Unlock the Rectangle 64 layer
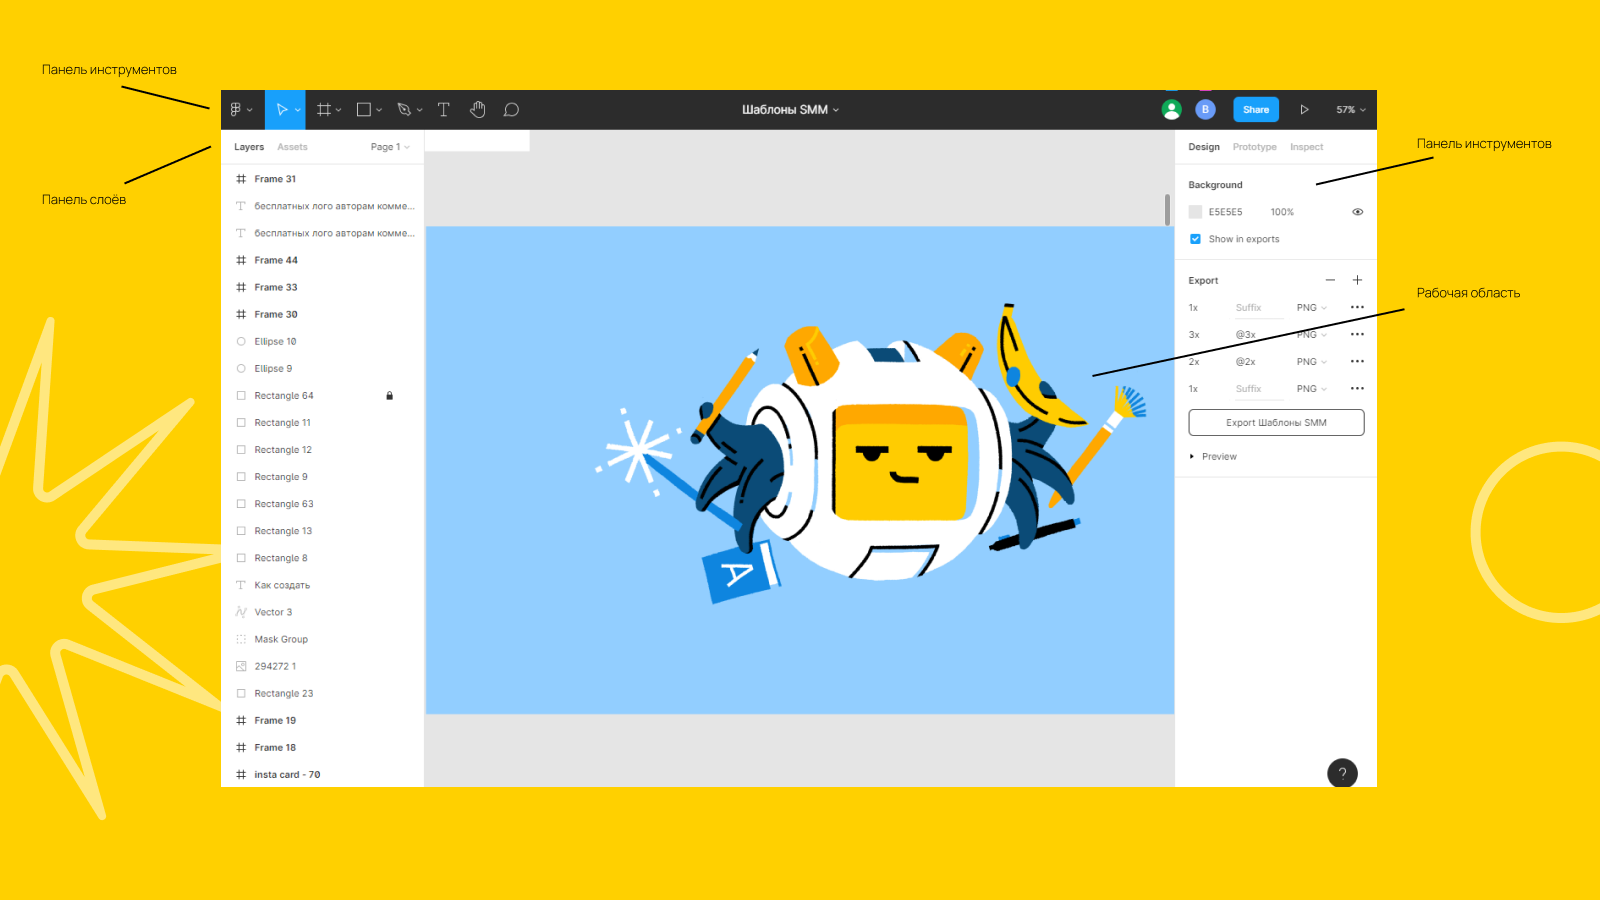The height and width of the screenshot is (900, 1600). point(390,396)
